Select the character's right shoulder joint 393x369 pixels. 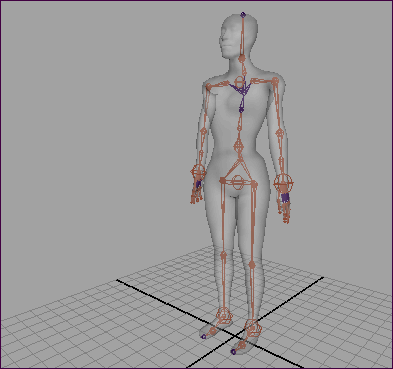click(208, 87)
